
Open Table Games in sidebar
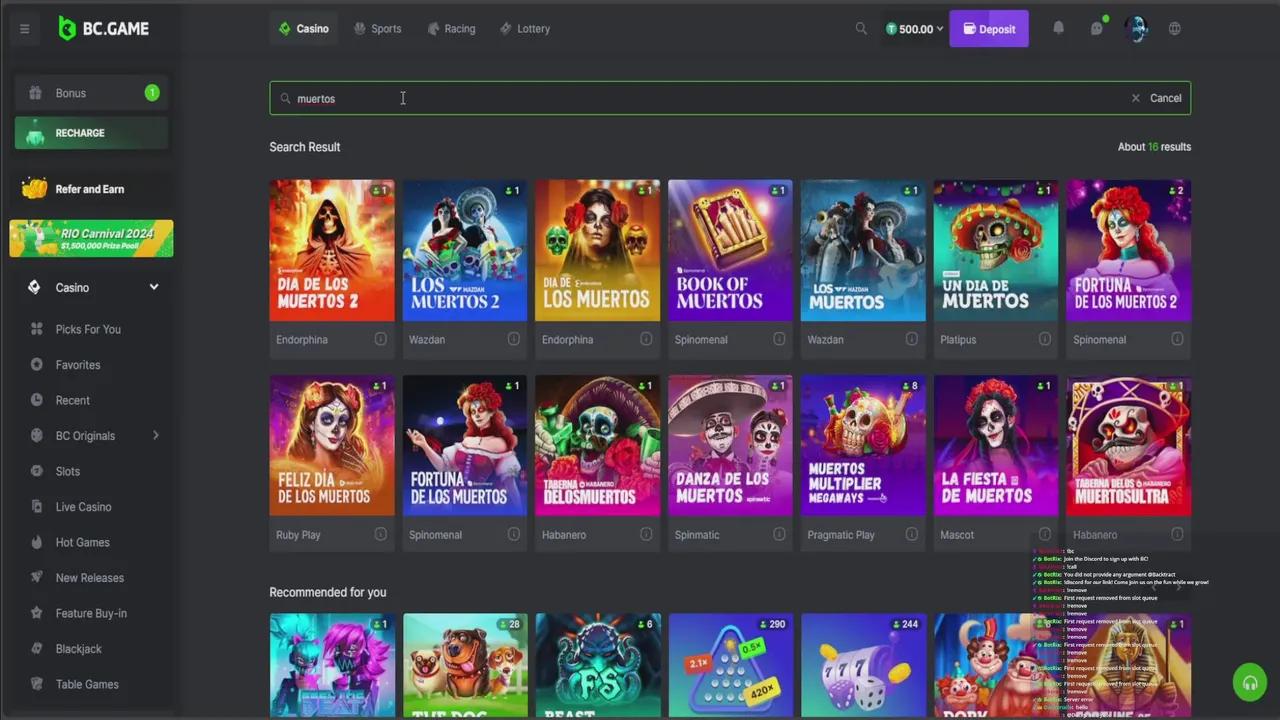click(x=87, y=684)
